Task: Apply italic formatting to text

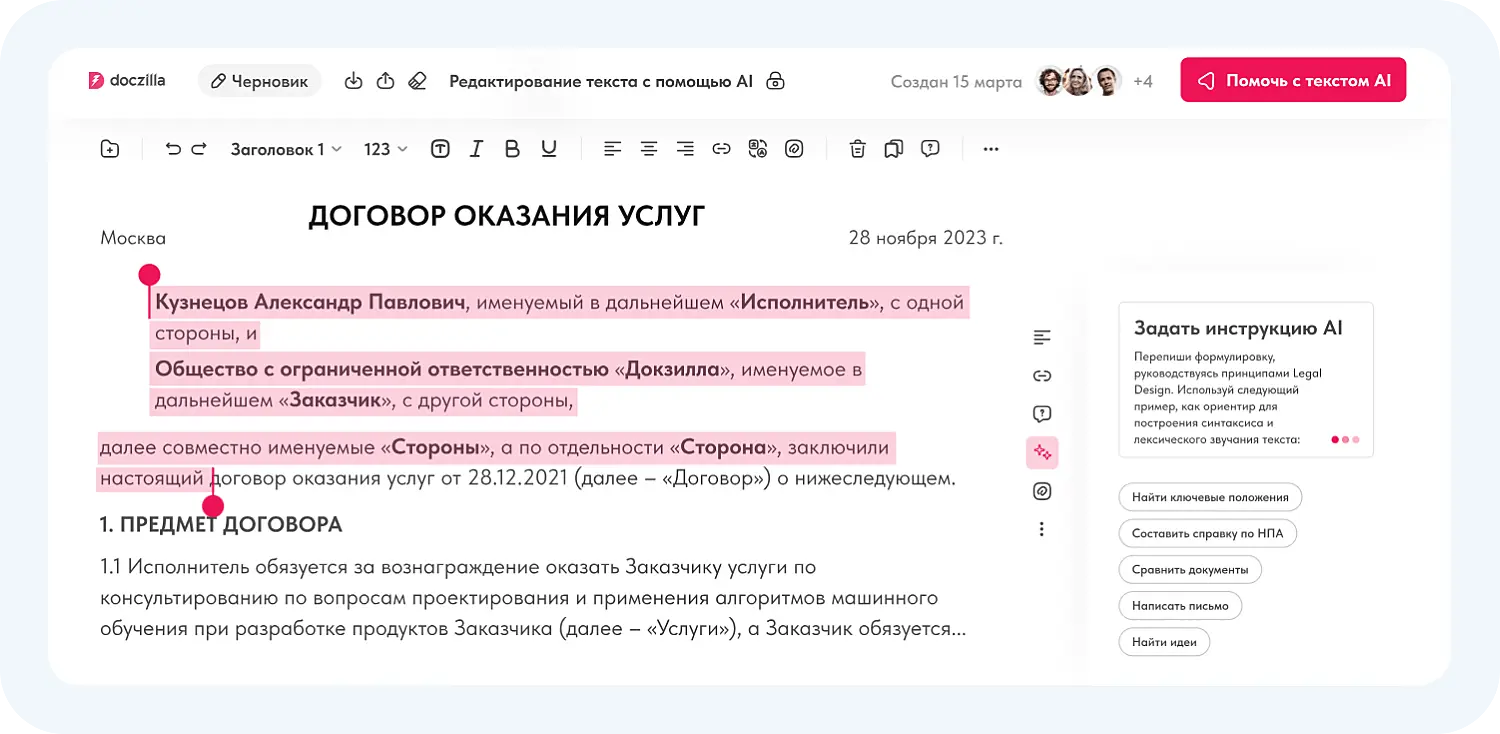Action: pos(476,148)
